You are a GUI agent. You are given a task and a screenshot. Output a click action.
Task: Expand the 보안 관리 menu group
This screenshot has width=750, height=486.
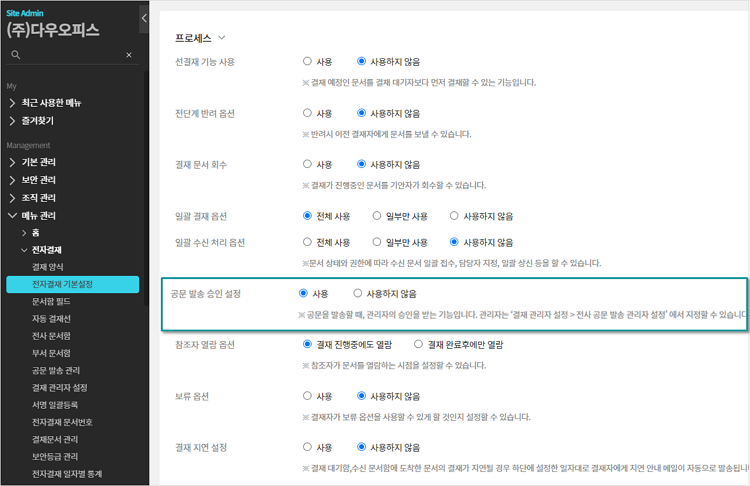coord(12,180)
